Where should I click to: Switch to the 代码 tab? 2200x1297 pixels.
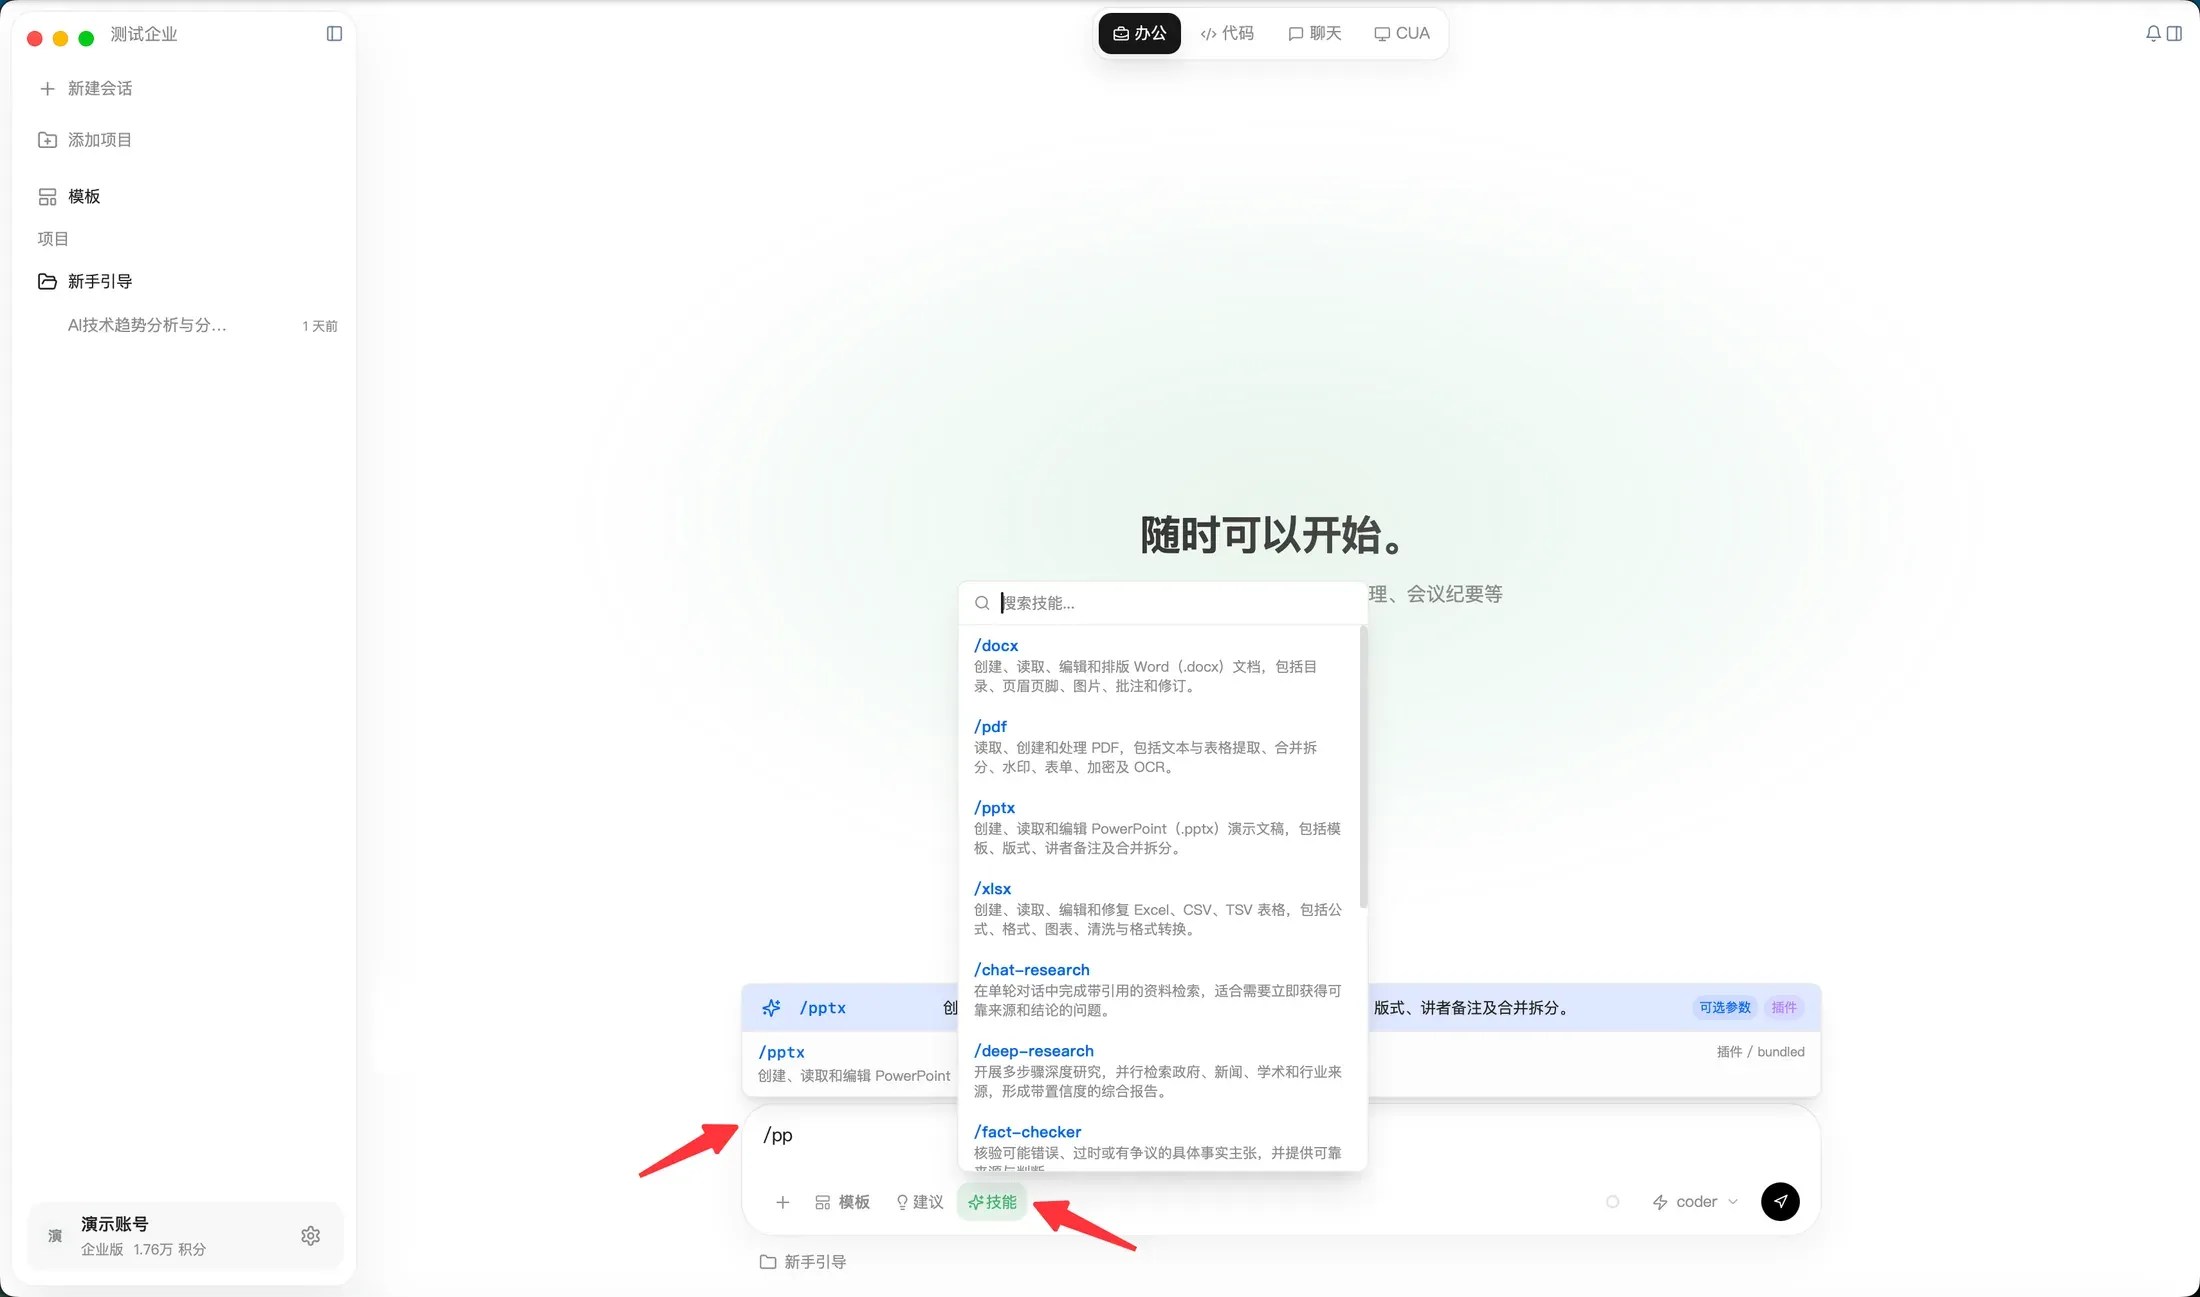[x=1227, y=34]
